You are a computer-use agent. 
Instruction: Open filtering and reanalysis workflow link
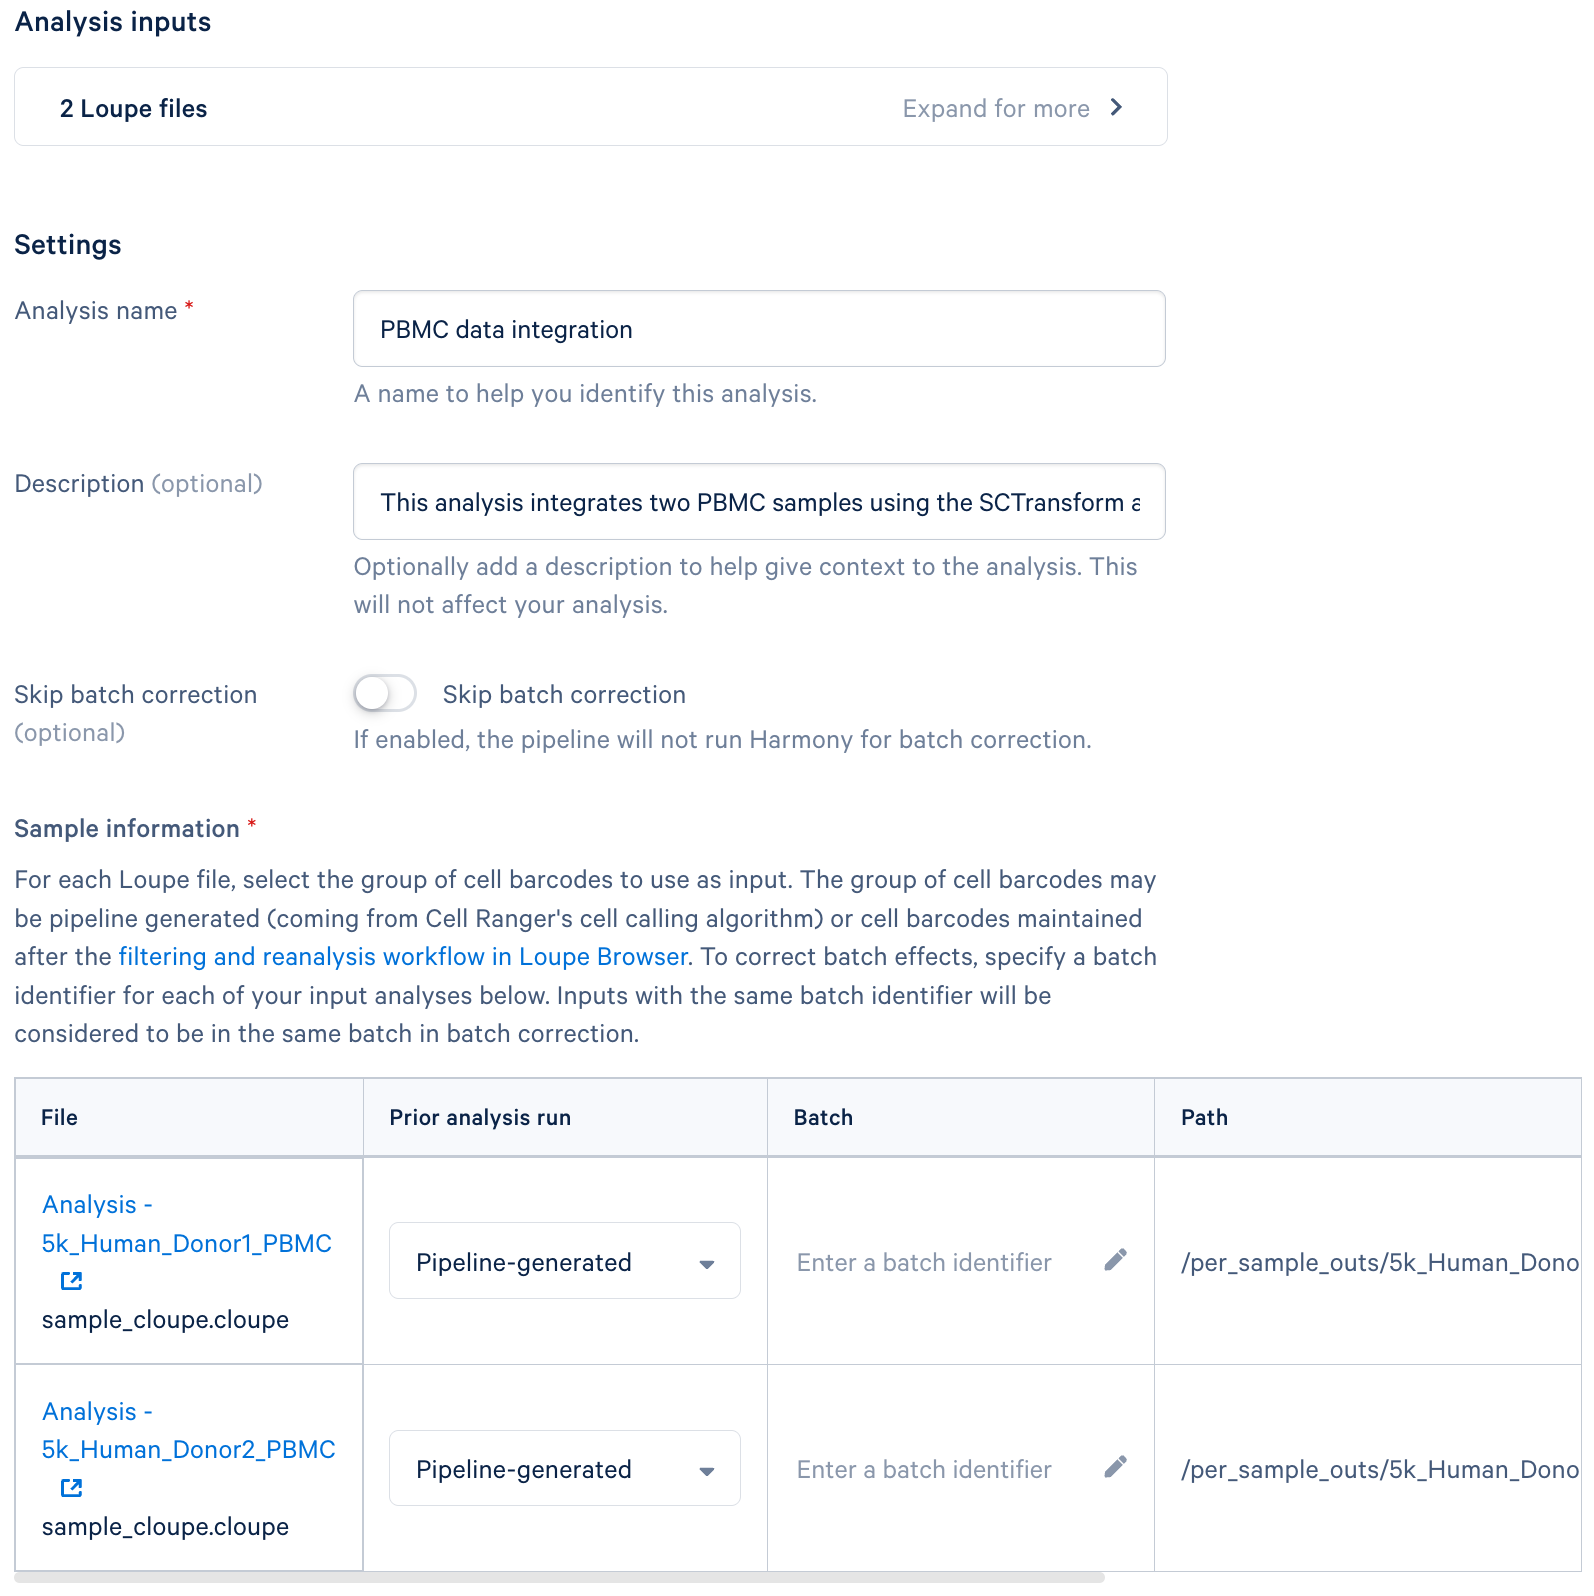point(403,957)
